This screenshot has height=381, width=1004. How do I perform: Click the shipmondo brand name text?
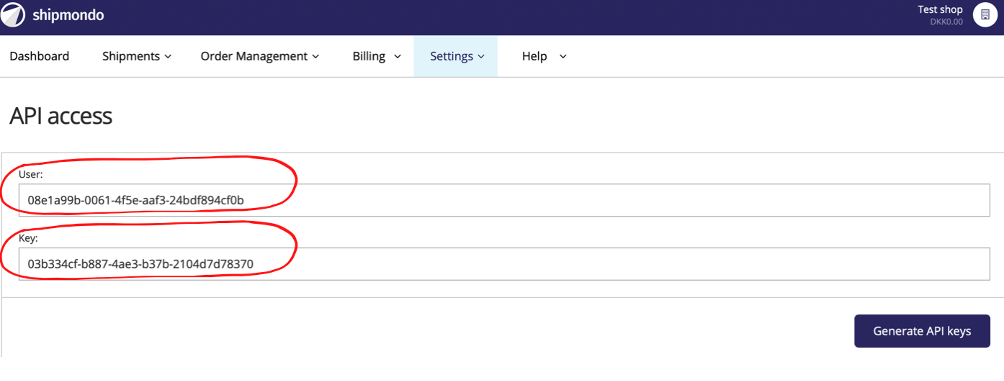click(68, 15)
